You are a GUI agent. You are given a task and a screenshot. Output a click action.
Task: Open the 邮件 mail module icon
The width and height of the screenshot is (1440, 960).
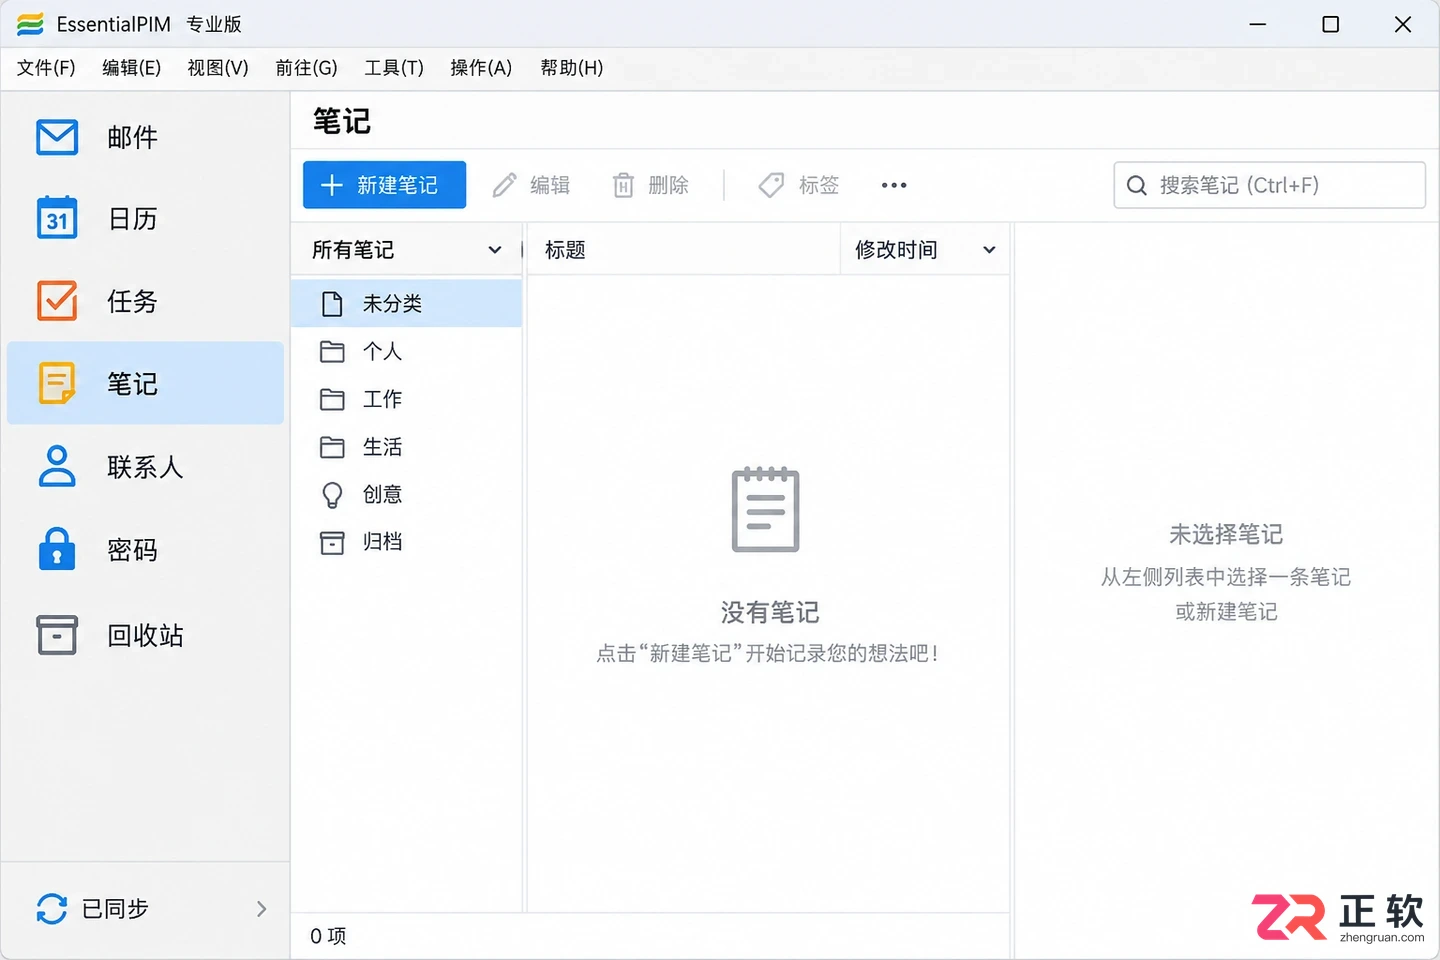click(x=57, y=137)
